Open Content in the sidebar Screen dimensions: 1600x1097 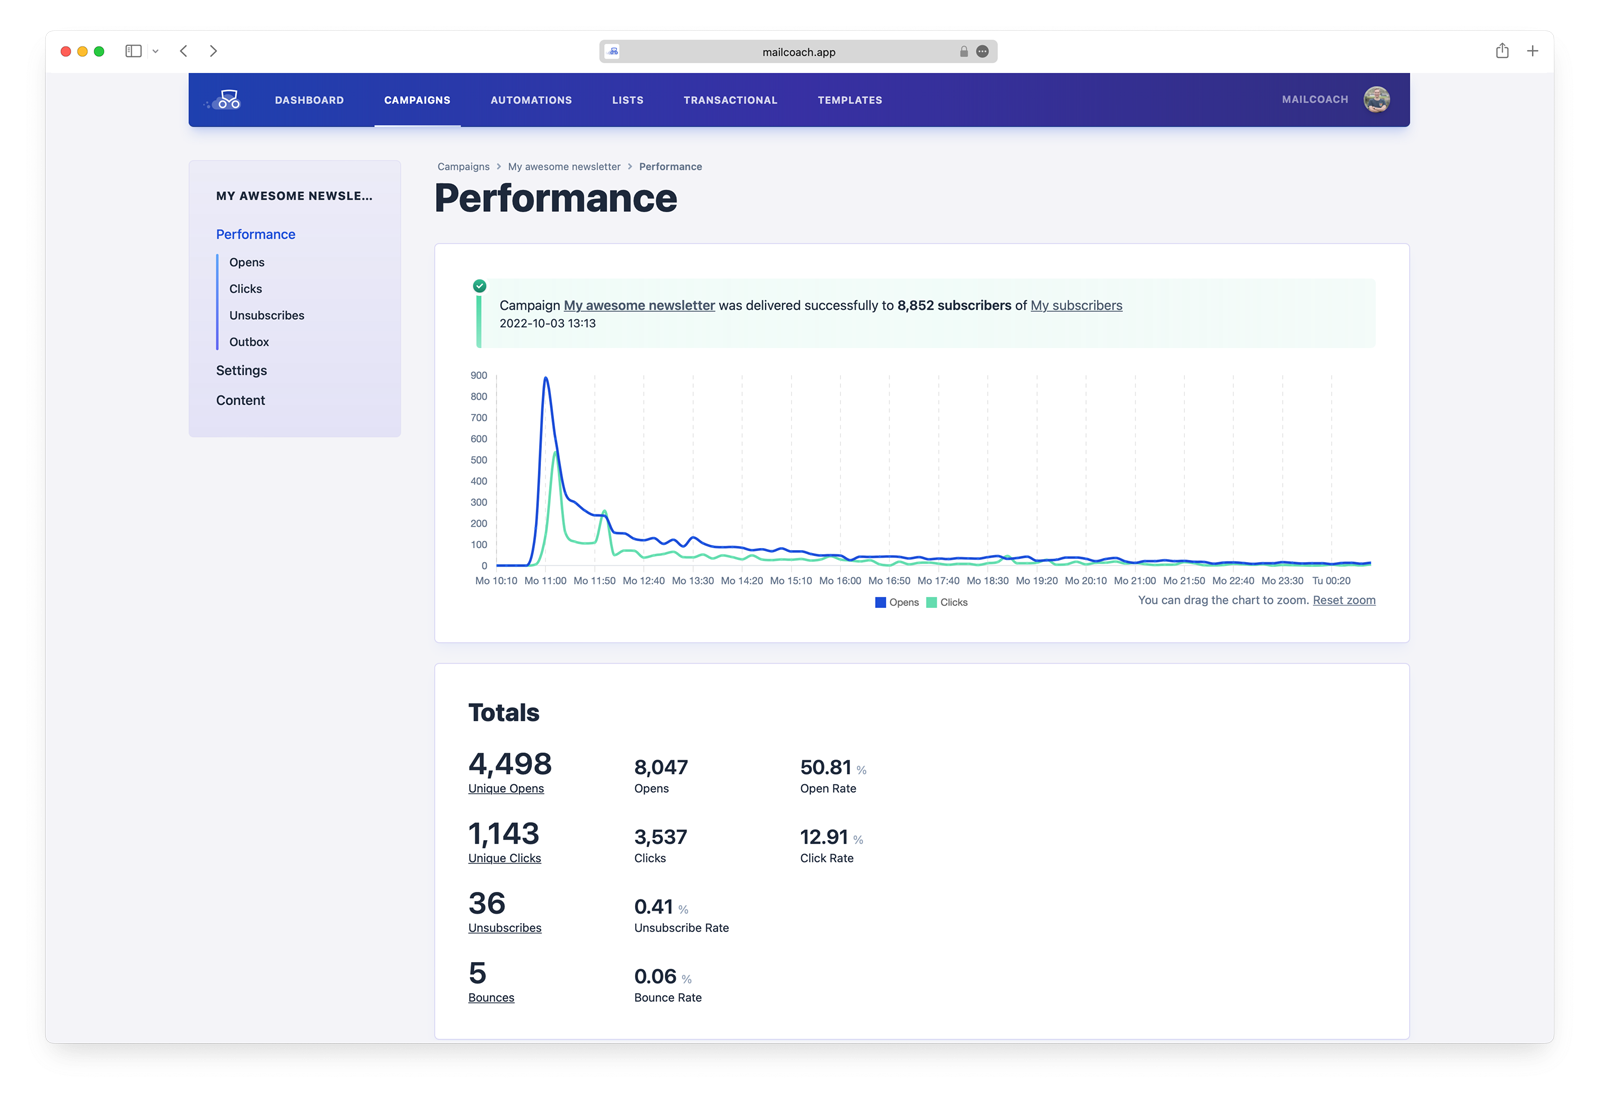click(x=241, y=400)
